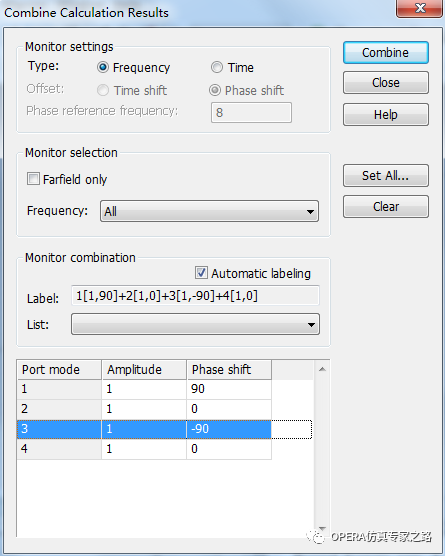Enable the Farfield only checkbox

[33, 179]
